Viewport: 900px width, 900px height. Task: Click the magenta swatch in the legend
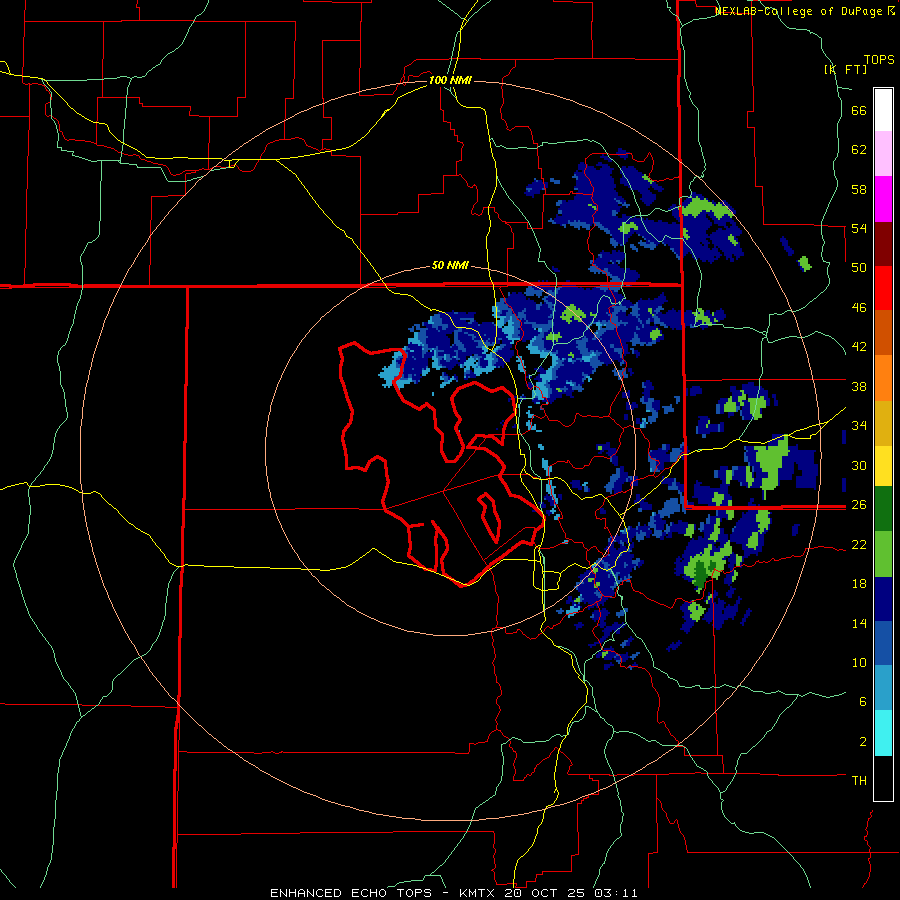pyautogui.click(x=883, y=199)
